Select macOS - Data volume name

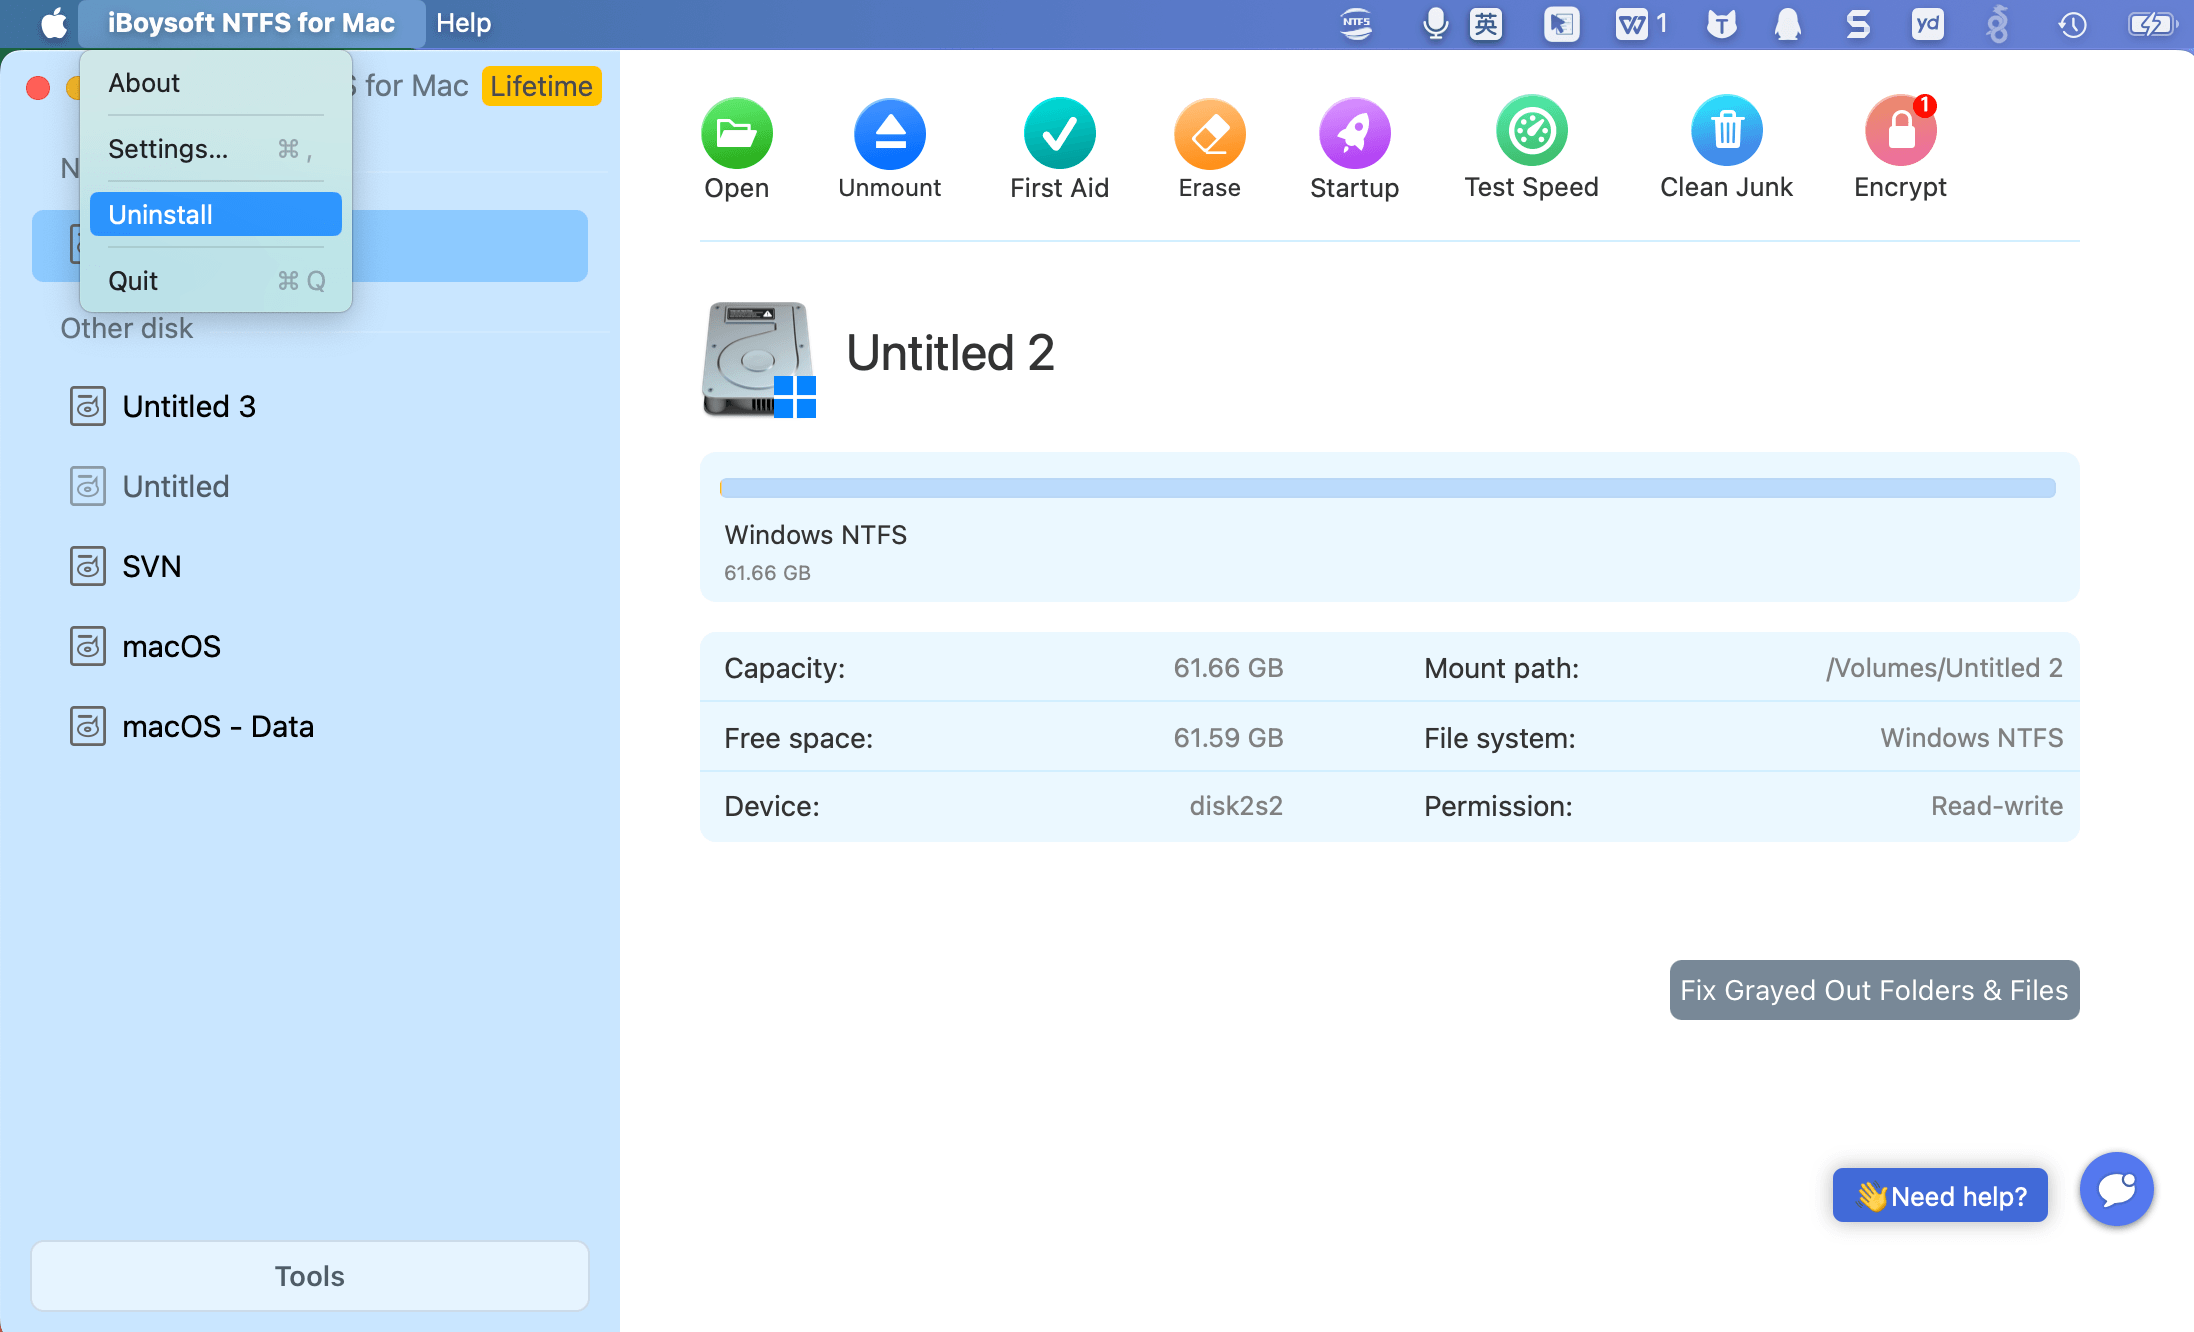[x=218, y=726]
